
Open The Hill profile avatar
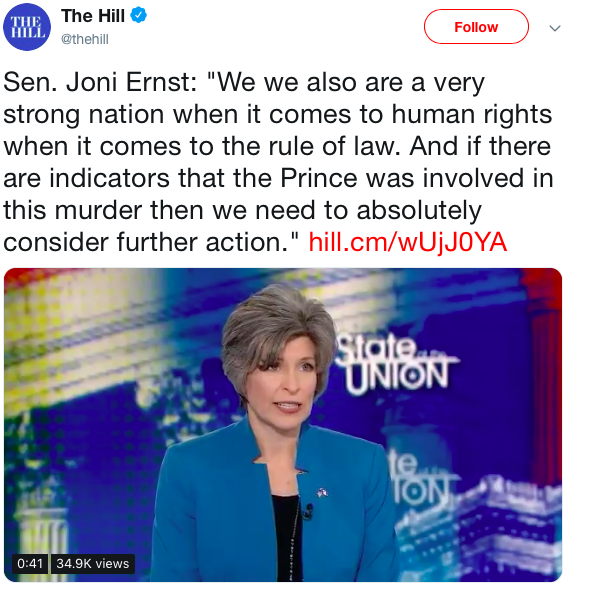tap(27, 27)
